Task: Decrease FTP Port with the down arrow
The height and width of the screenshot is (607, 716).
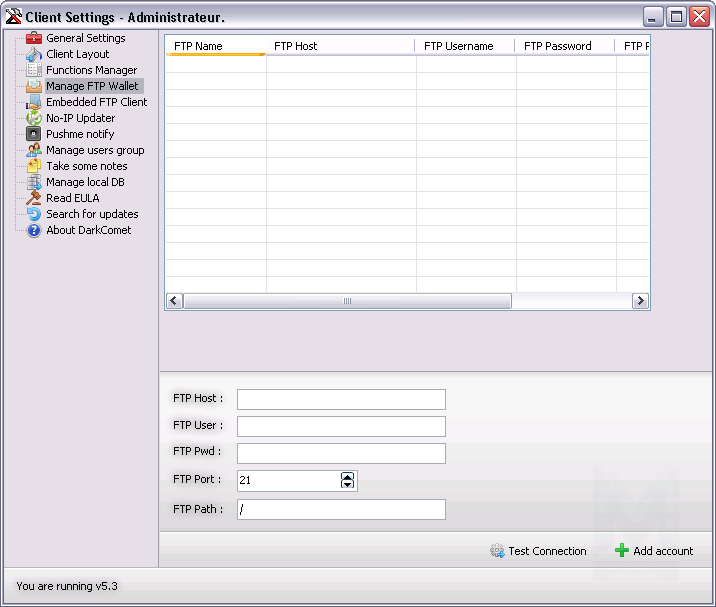Action: point(347,485)
